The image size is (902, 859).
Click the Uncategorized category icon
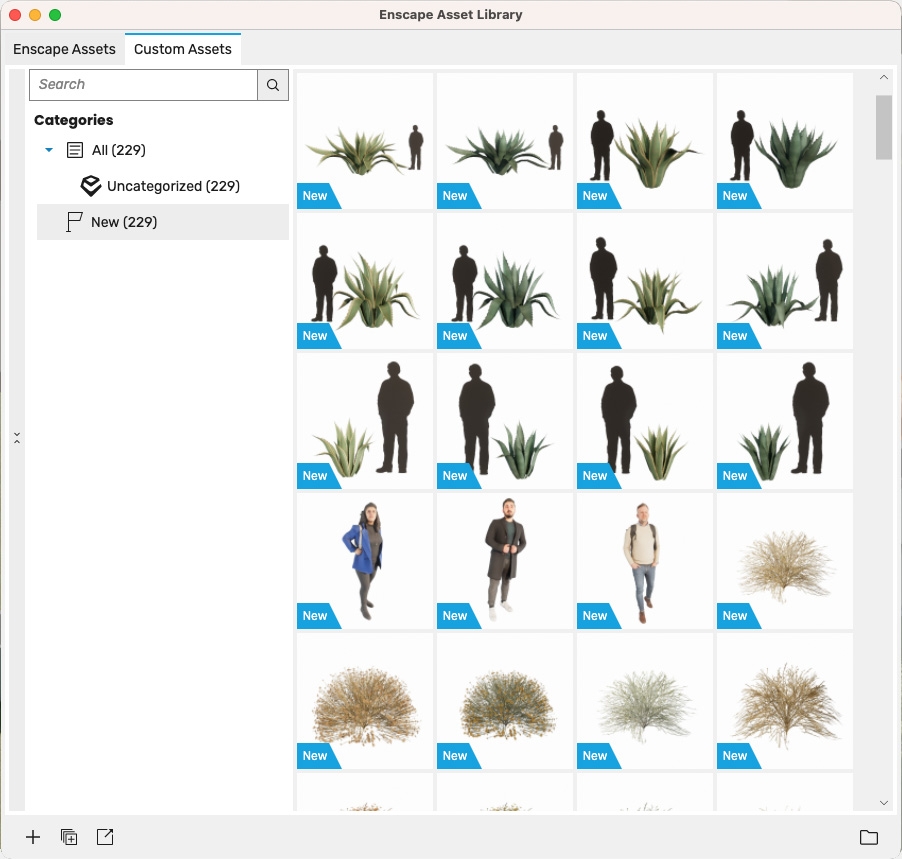tap(90, 186)
